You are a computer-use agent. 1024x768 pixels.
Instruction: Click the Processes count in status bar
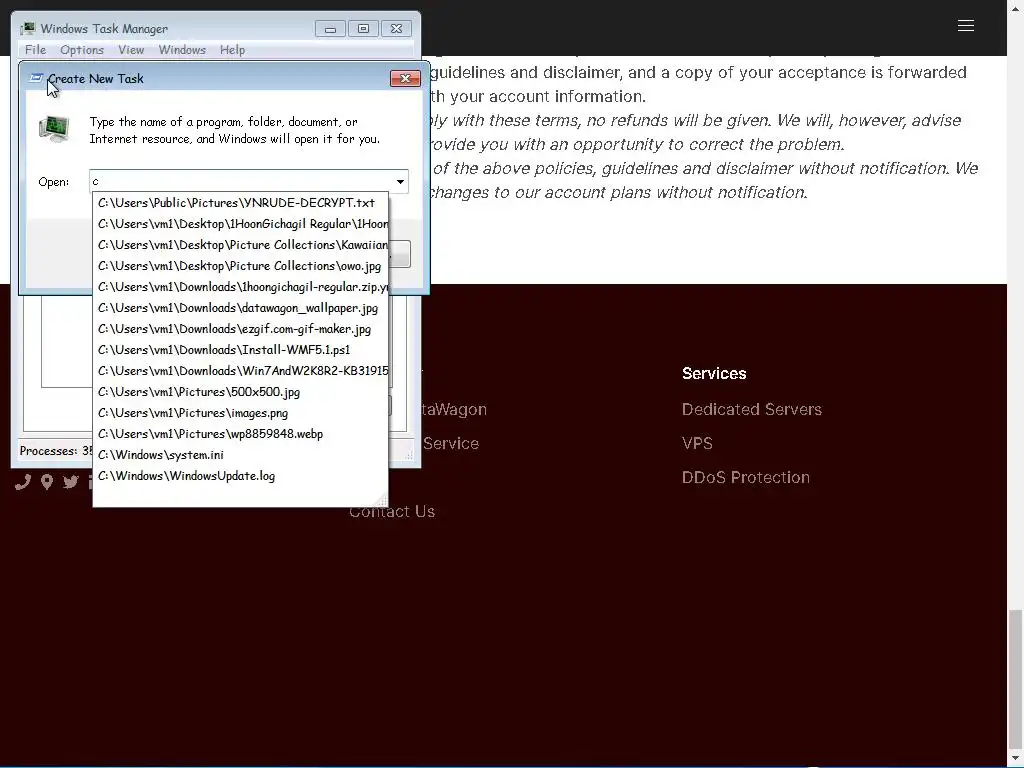click(x=56, y=451)
